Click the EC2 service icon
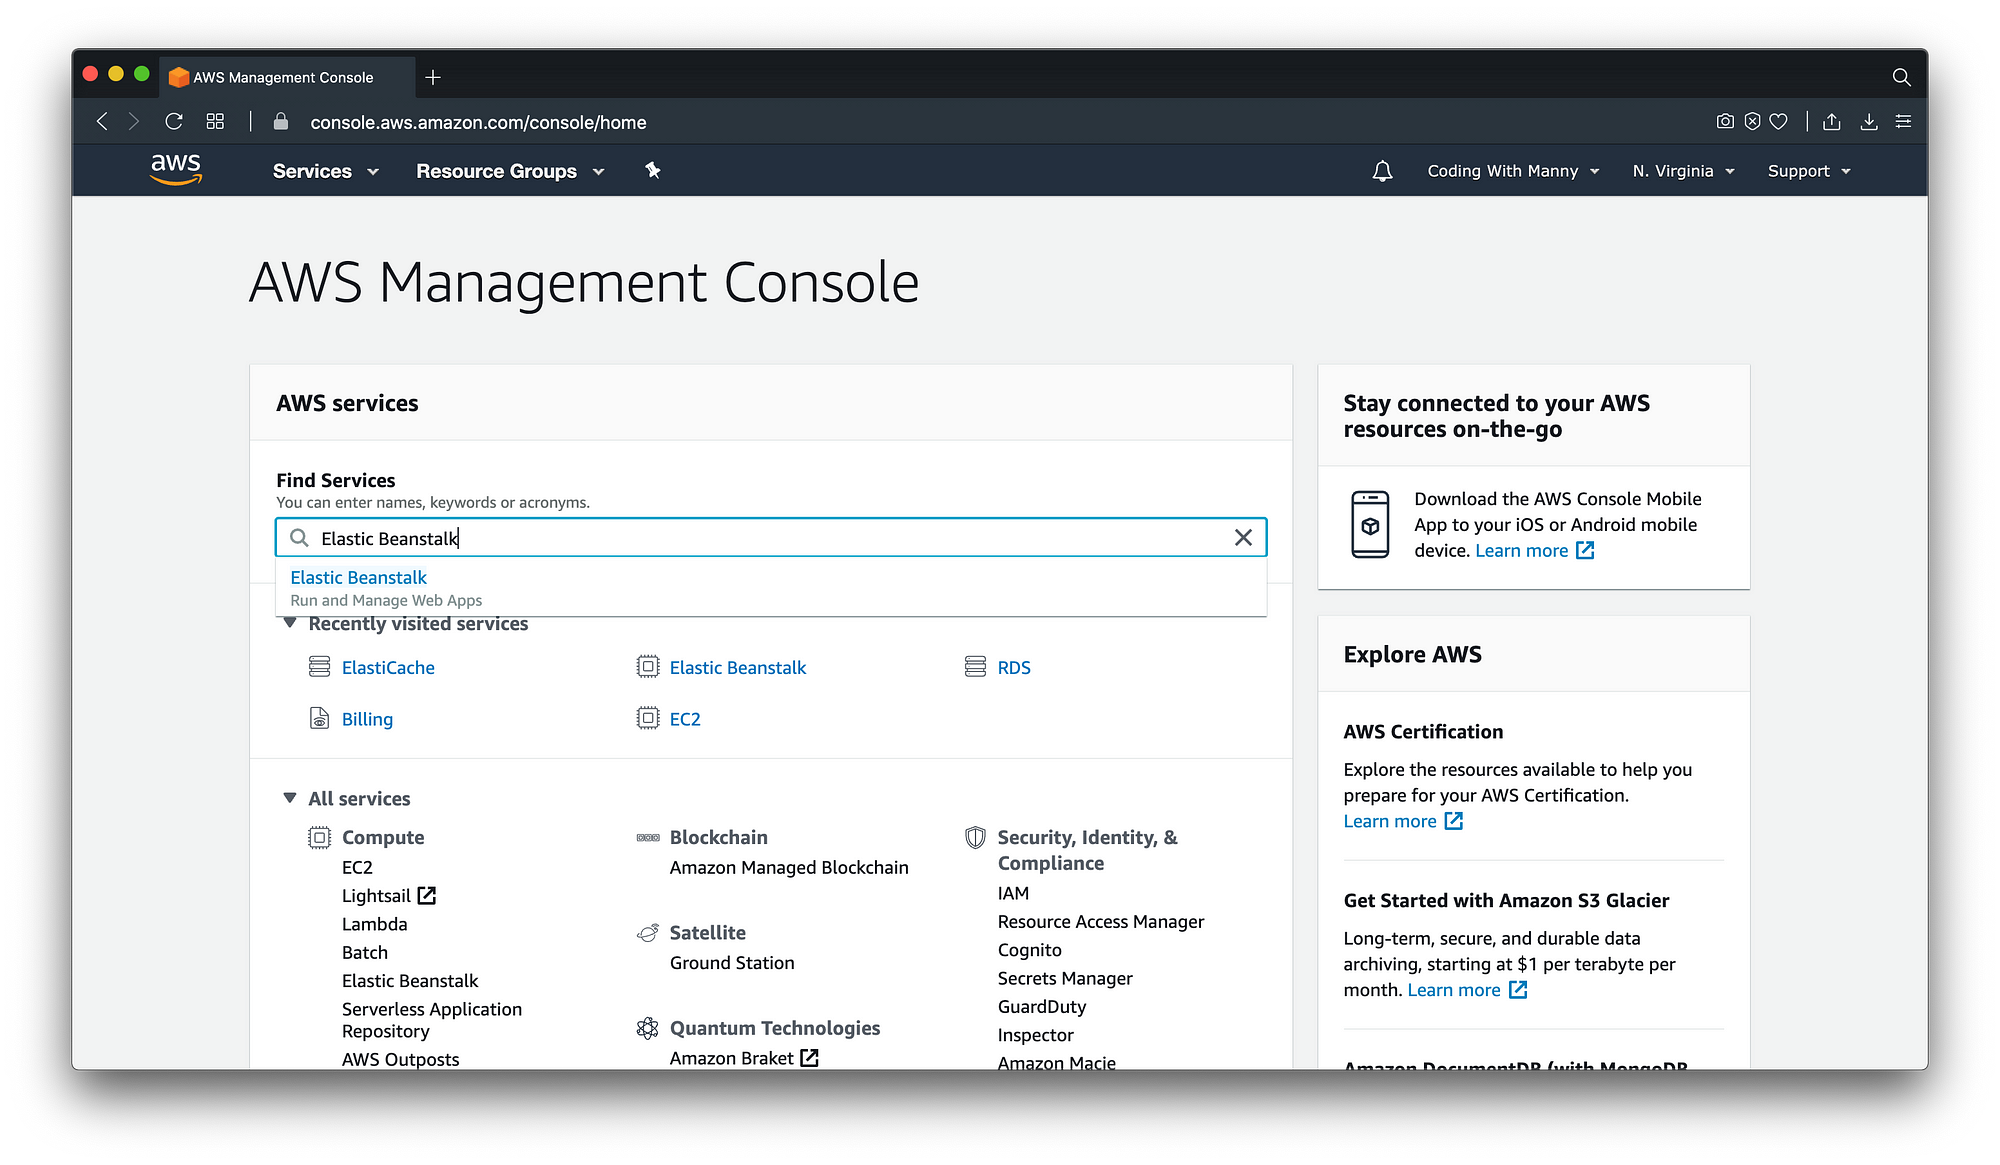The image size is (2000, 1165). 646,718
